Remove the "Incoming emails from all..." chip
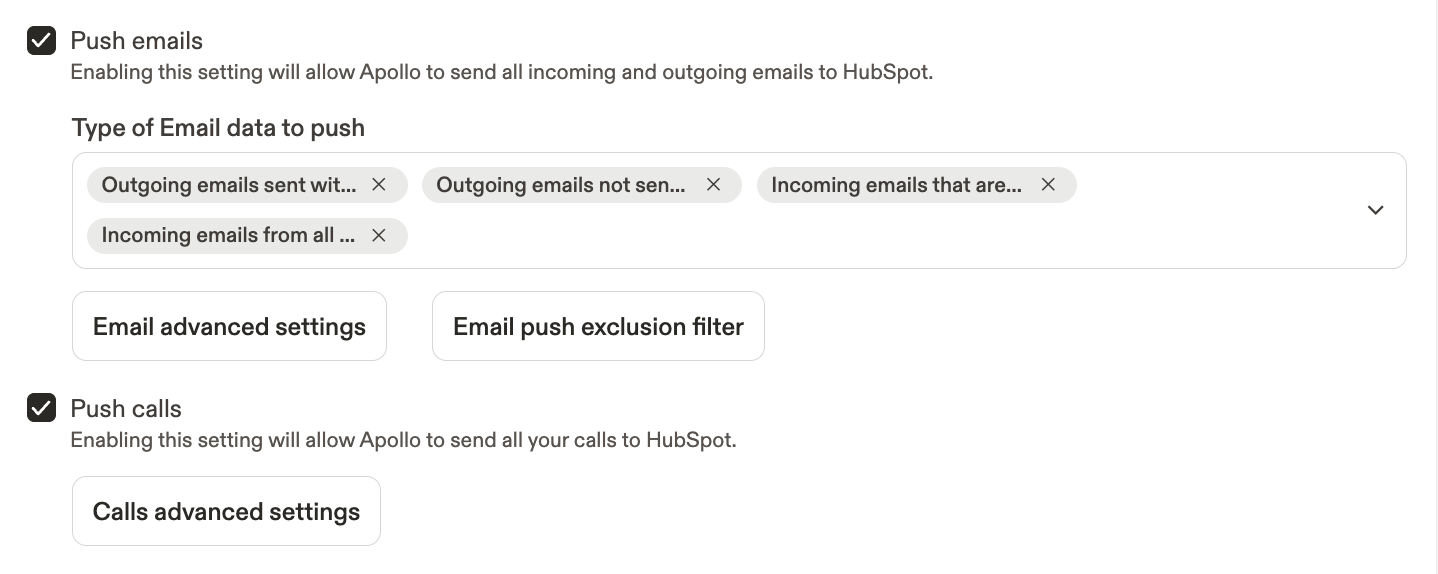Viewport: 1438px width, 574px height. [379, 236]
